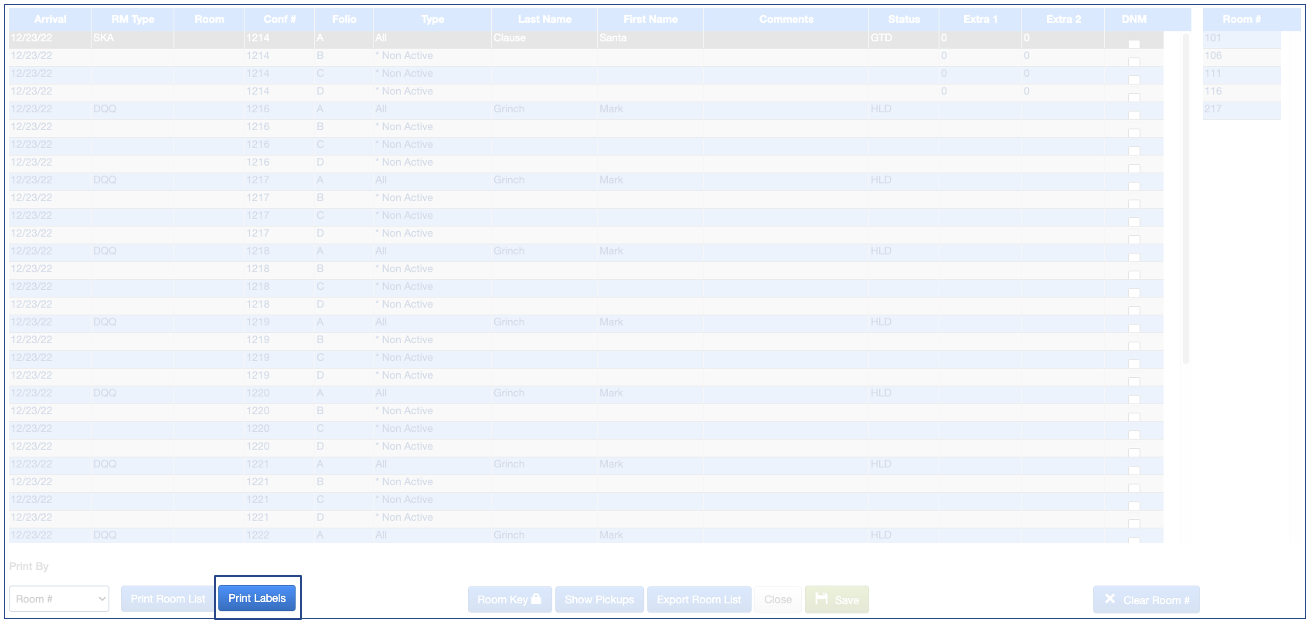The width and height of the screenshot is (1310, 623).
Task: Click the reservation table vertical scrollbar
Action: click(1186, 200)
